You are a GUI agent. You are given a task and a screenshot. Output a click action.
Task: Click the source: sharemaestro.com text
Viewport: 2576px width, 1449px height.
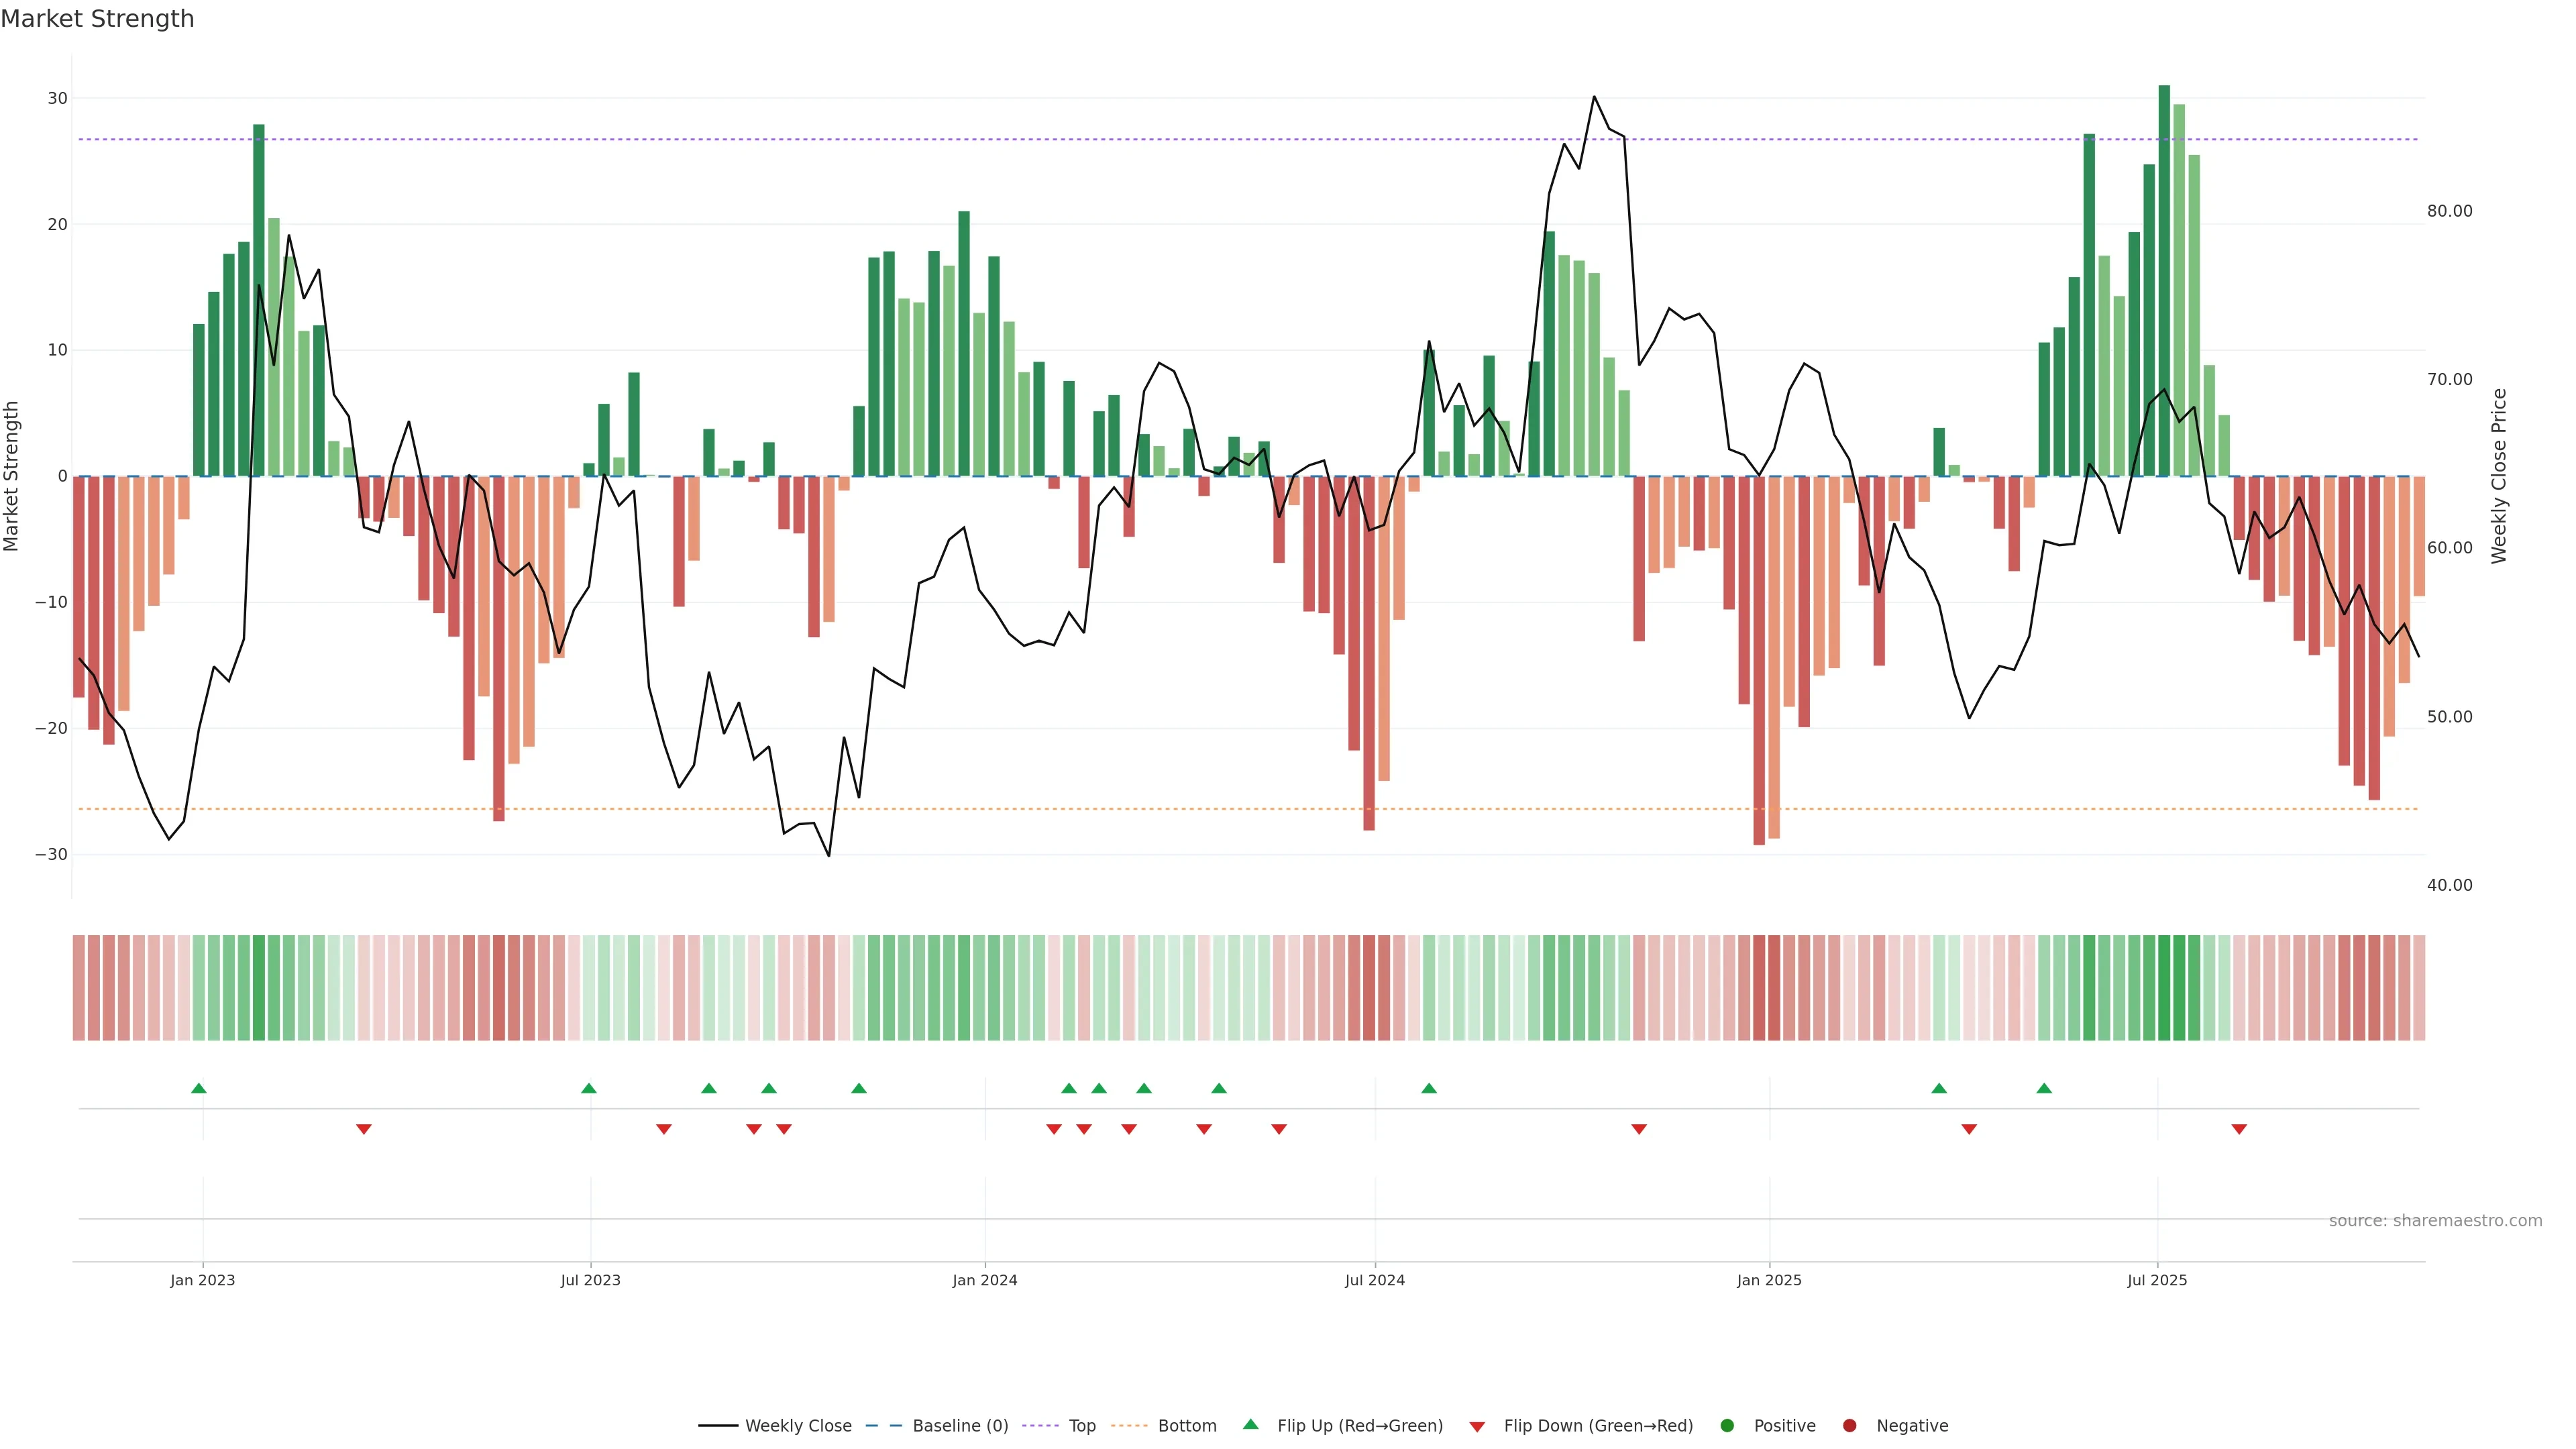[2435, 1221]
